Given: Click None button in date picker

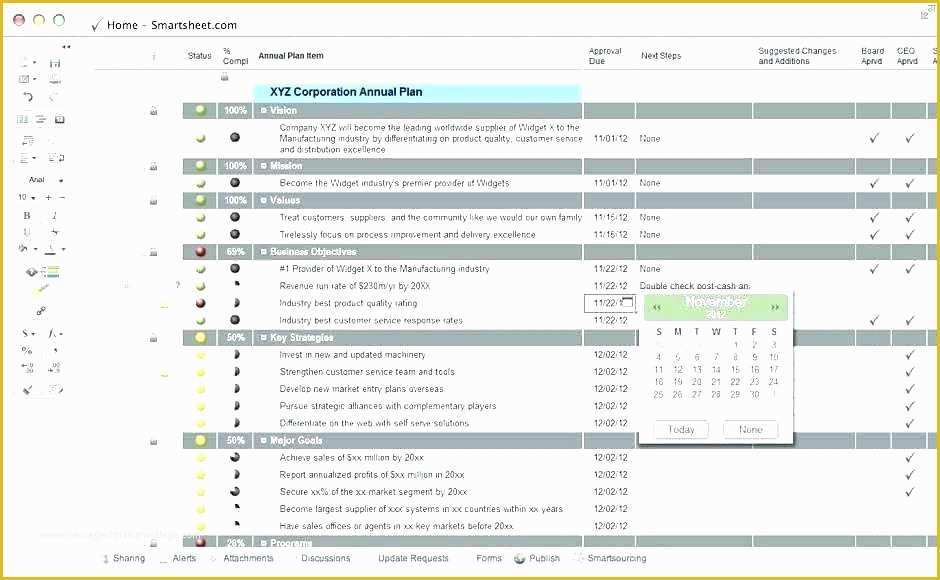Looking at the screenshot, I should coord(751,429).
